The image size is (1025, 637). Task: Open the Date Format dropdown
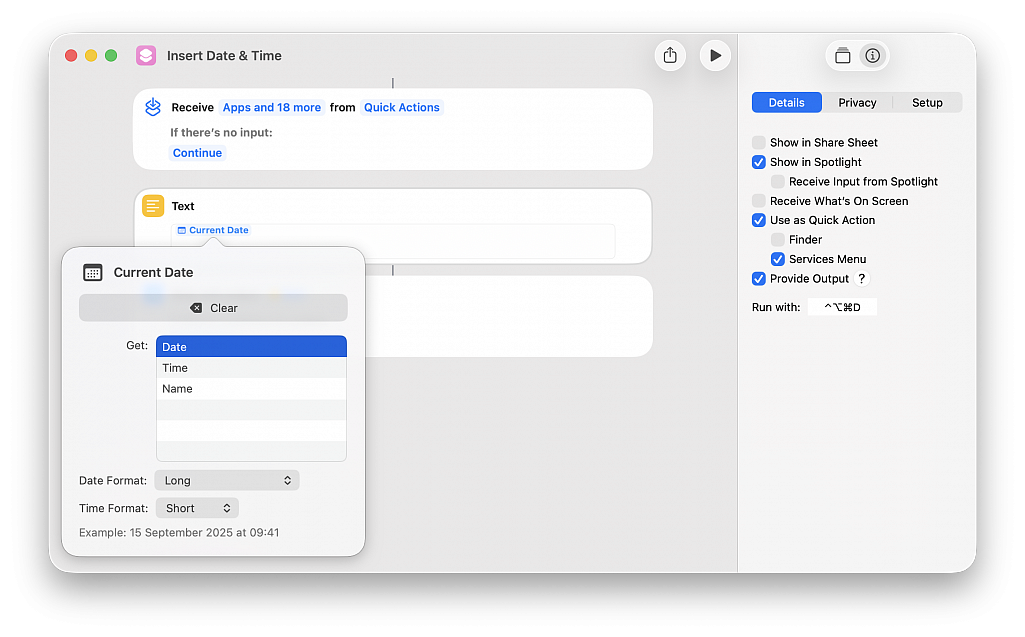coord(227,481)
